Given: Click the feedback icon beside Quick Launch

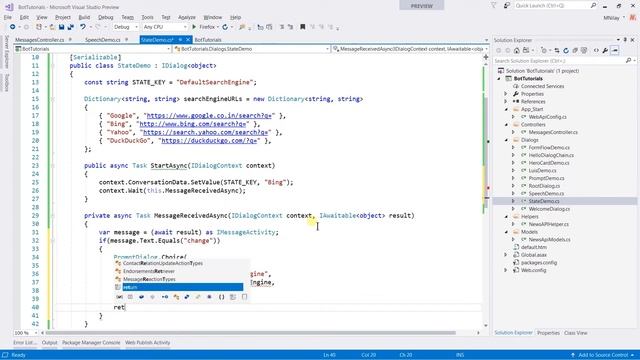Looking at the screenshot, I should tap(507, 5).
